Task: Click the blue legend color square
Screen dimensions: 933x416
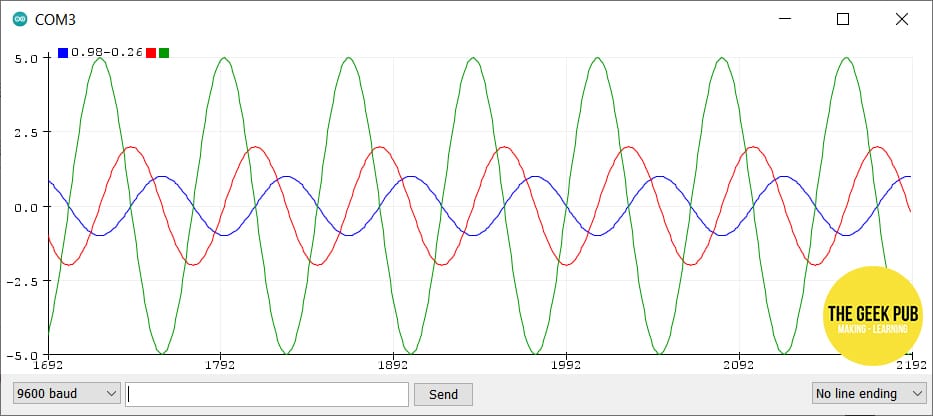Action: 63,53
